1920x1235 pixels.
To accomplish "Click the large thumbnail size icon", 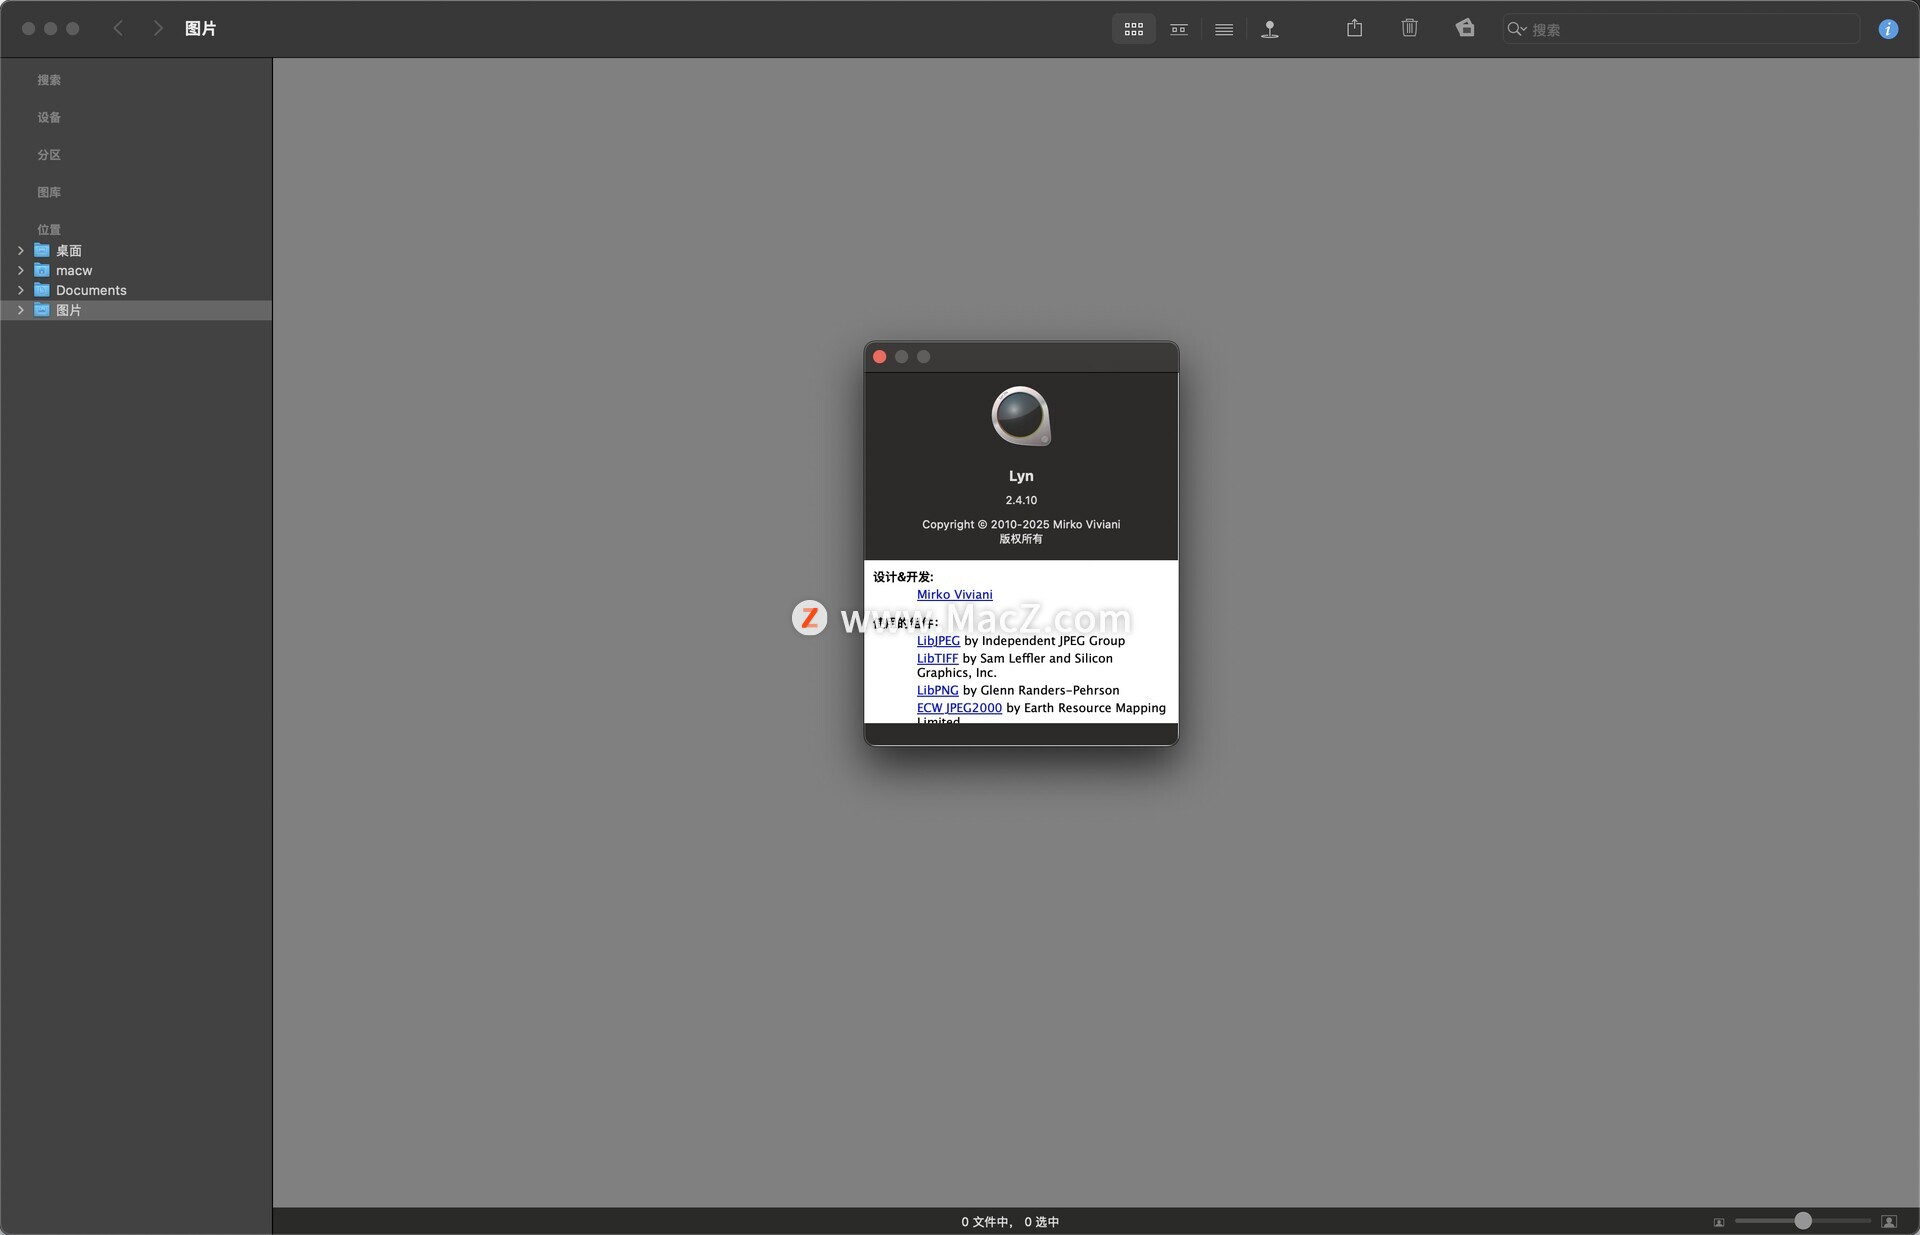I will pyautogui.click(x=1889, y=1222).
